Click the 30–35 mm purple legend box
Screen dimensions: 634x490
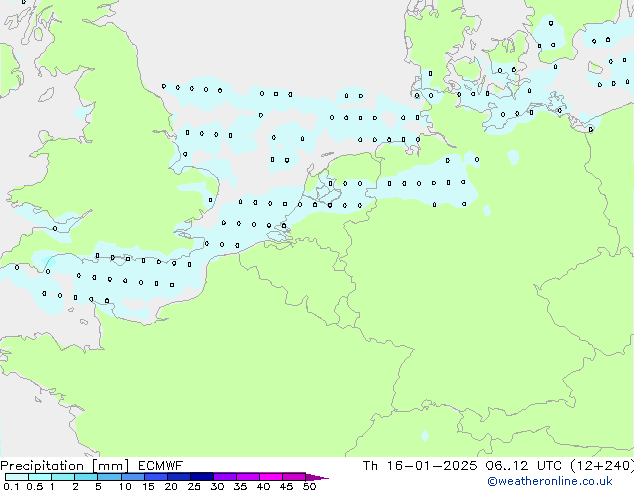coord(224,477)
